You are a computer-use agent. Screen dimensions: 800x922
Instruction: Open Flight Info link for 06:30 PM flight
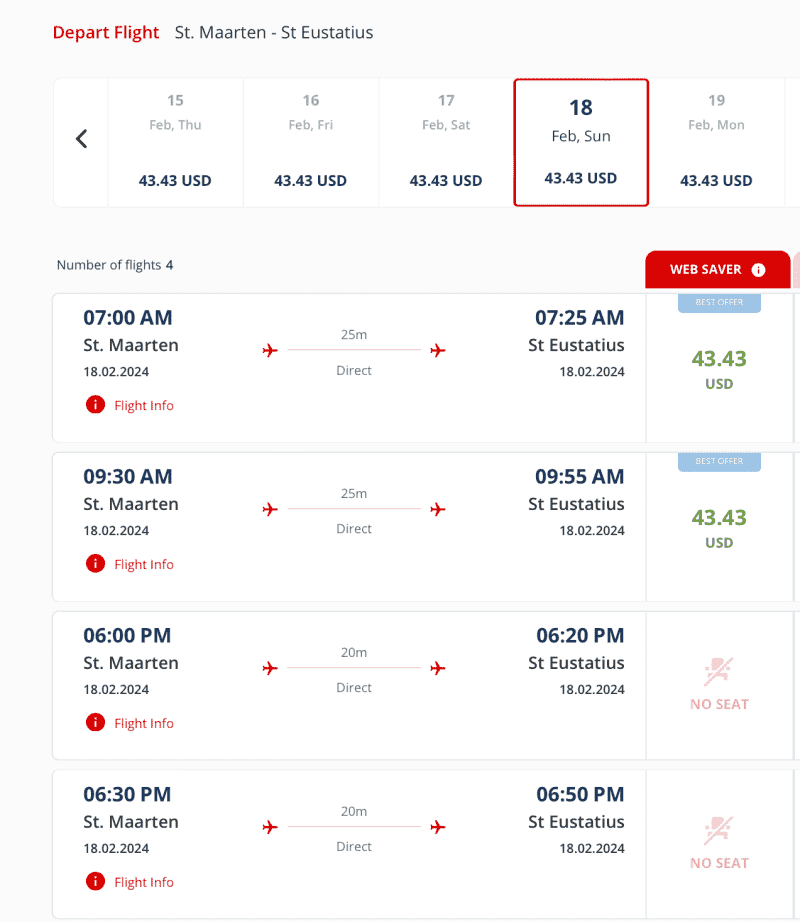[x=144, y=882]
